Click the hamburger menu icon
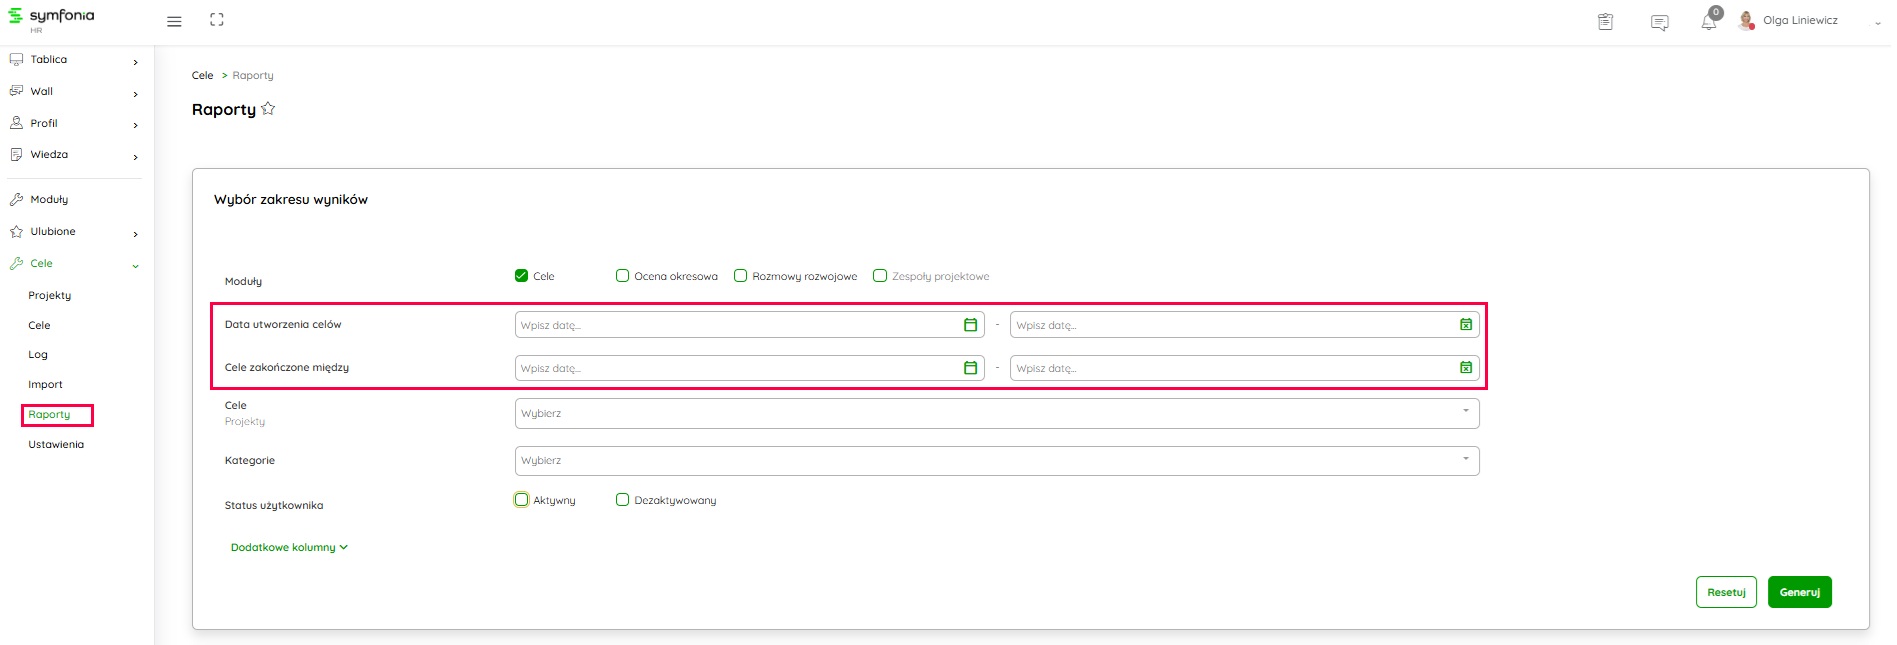 tap(174, 21)
